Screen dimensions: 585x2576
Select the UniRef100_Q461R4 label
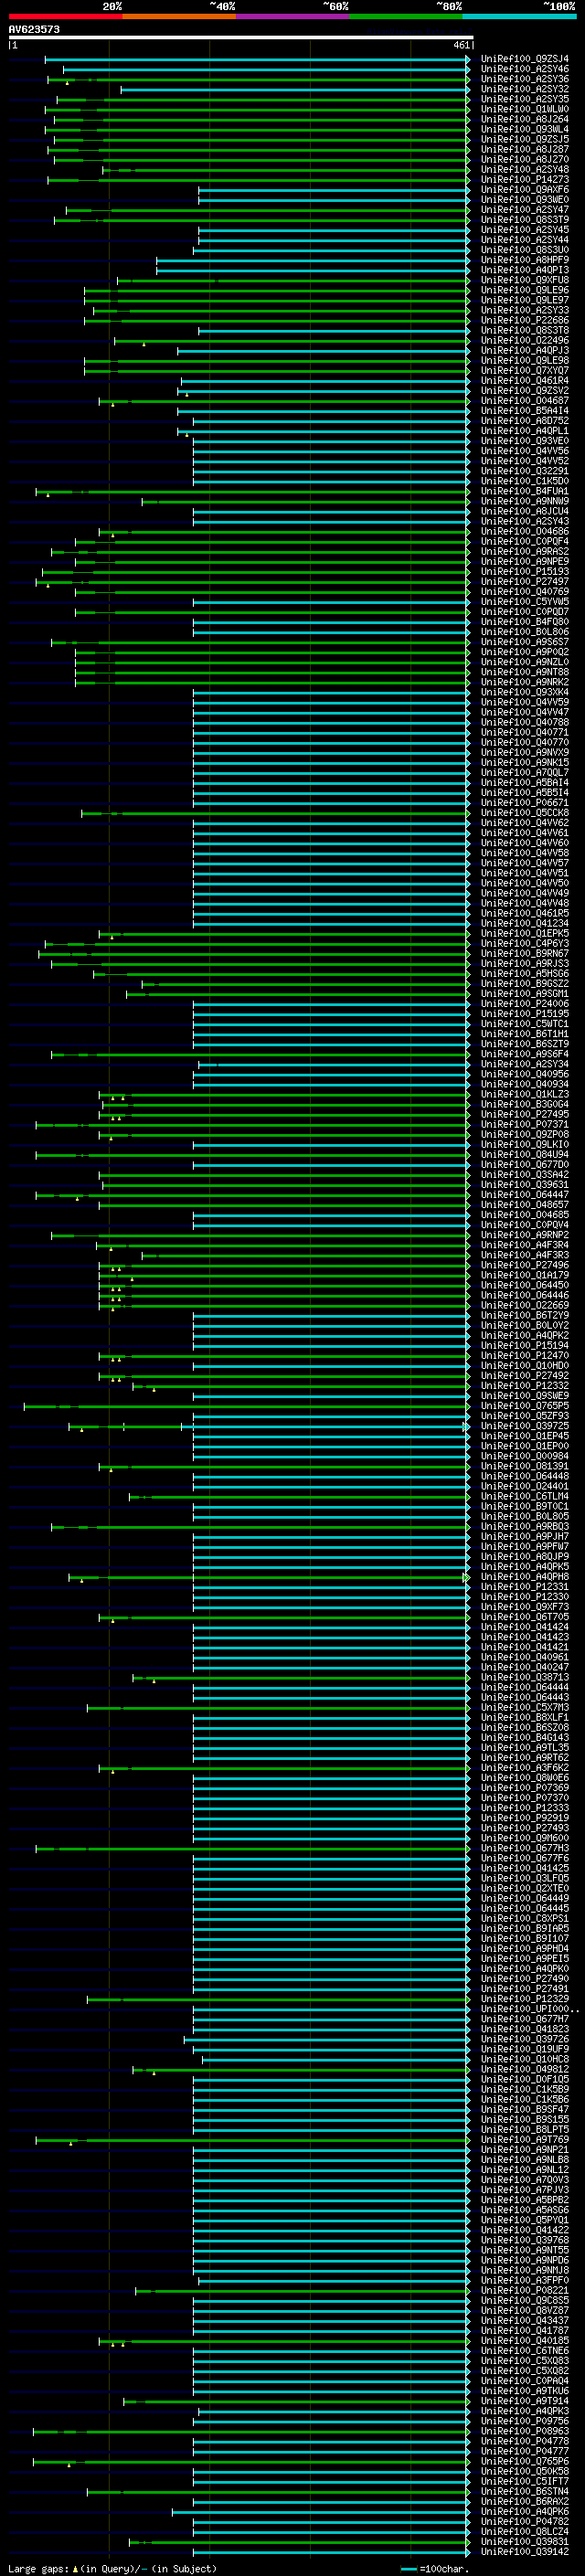coord(524,381)
